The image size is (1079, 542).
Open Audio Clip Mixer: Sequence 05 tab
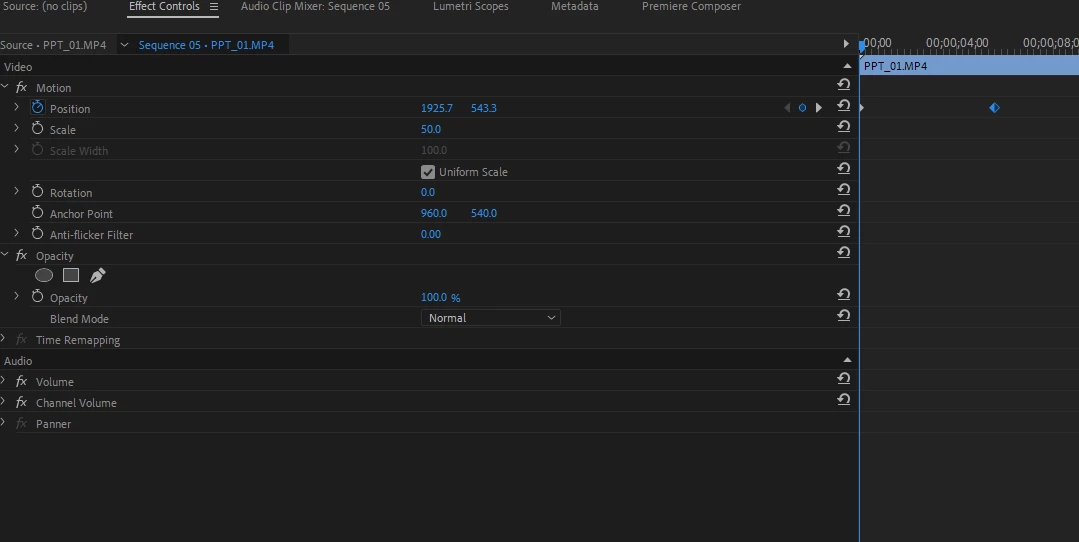pos(315,6)
